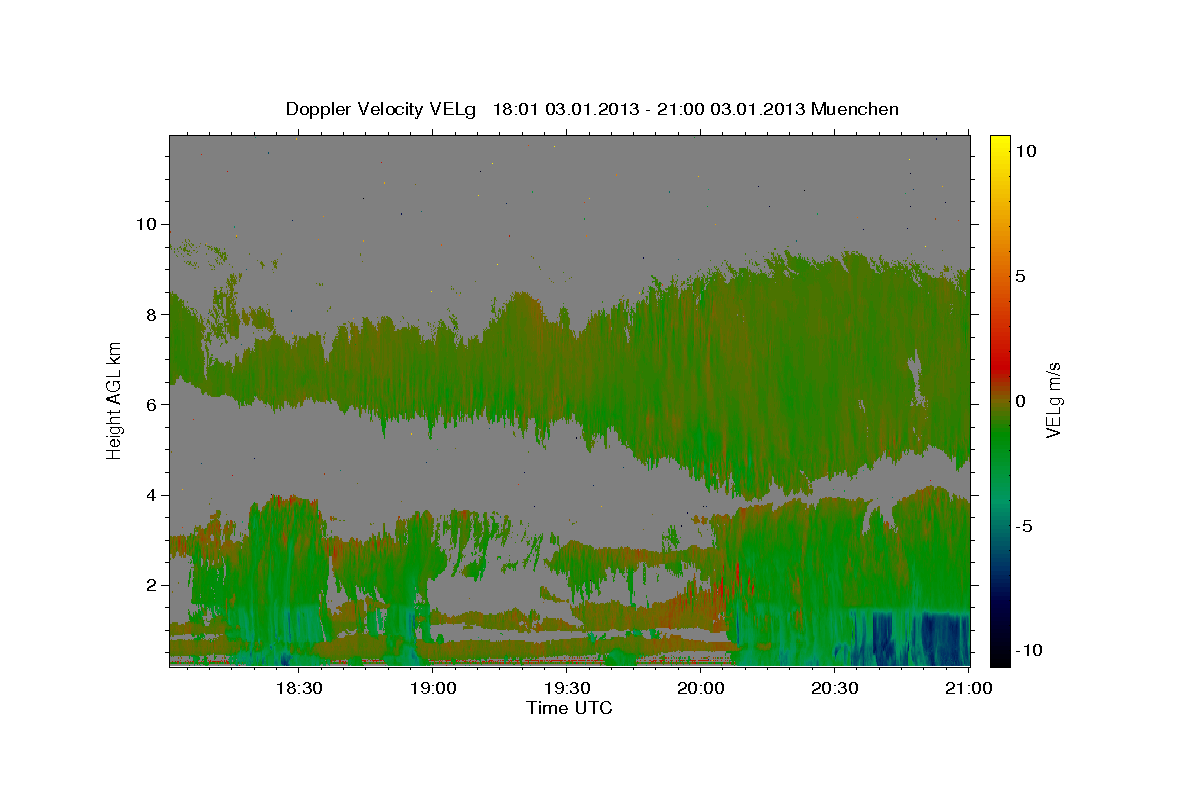This screenshot has height=800, width=1200.
Task: Click the 21:00 time tick label
Action: coord(969,688)
